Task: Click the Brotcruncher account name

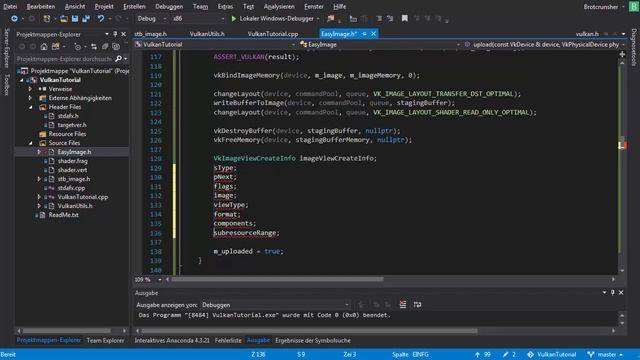Action: (x=600, y=7)
